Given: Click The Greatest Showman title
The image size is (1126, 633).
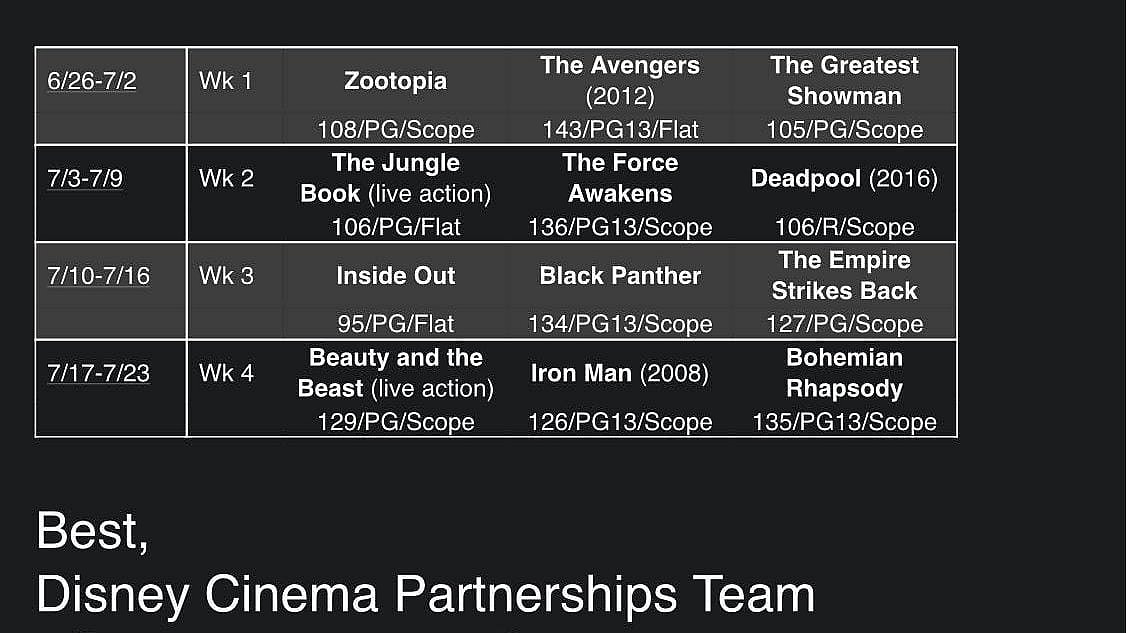Looking at the screenshot, I should coord(844,80).
